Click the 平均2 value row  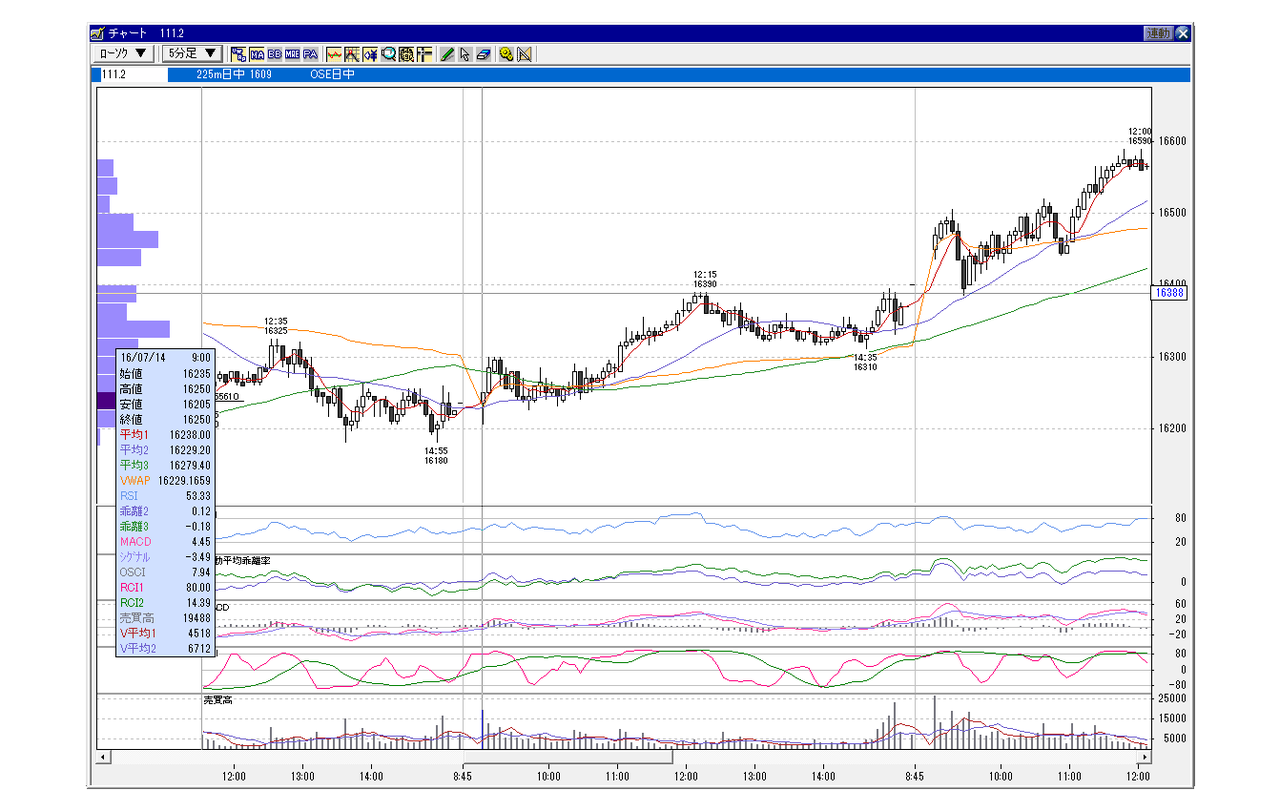coord(165,450)
